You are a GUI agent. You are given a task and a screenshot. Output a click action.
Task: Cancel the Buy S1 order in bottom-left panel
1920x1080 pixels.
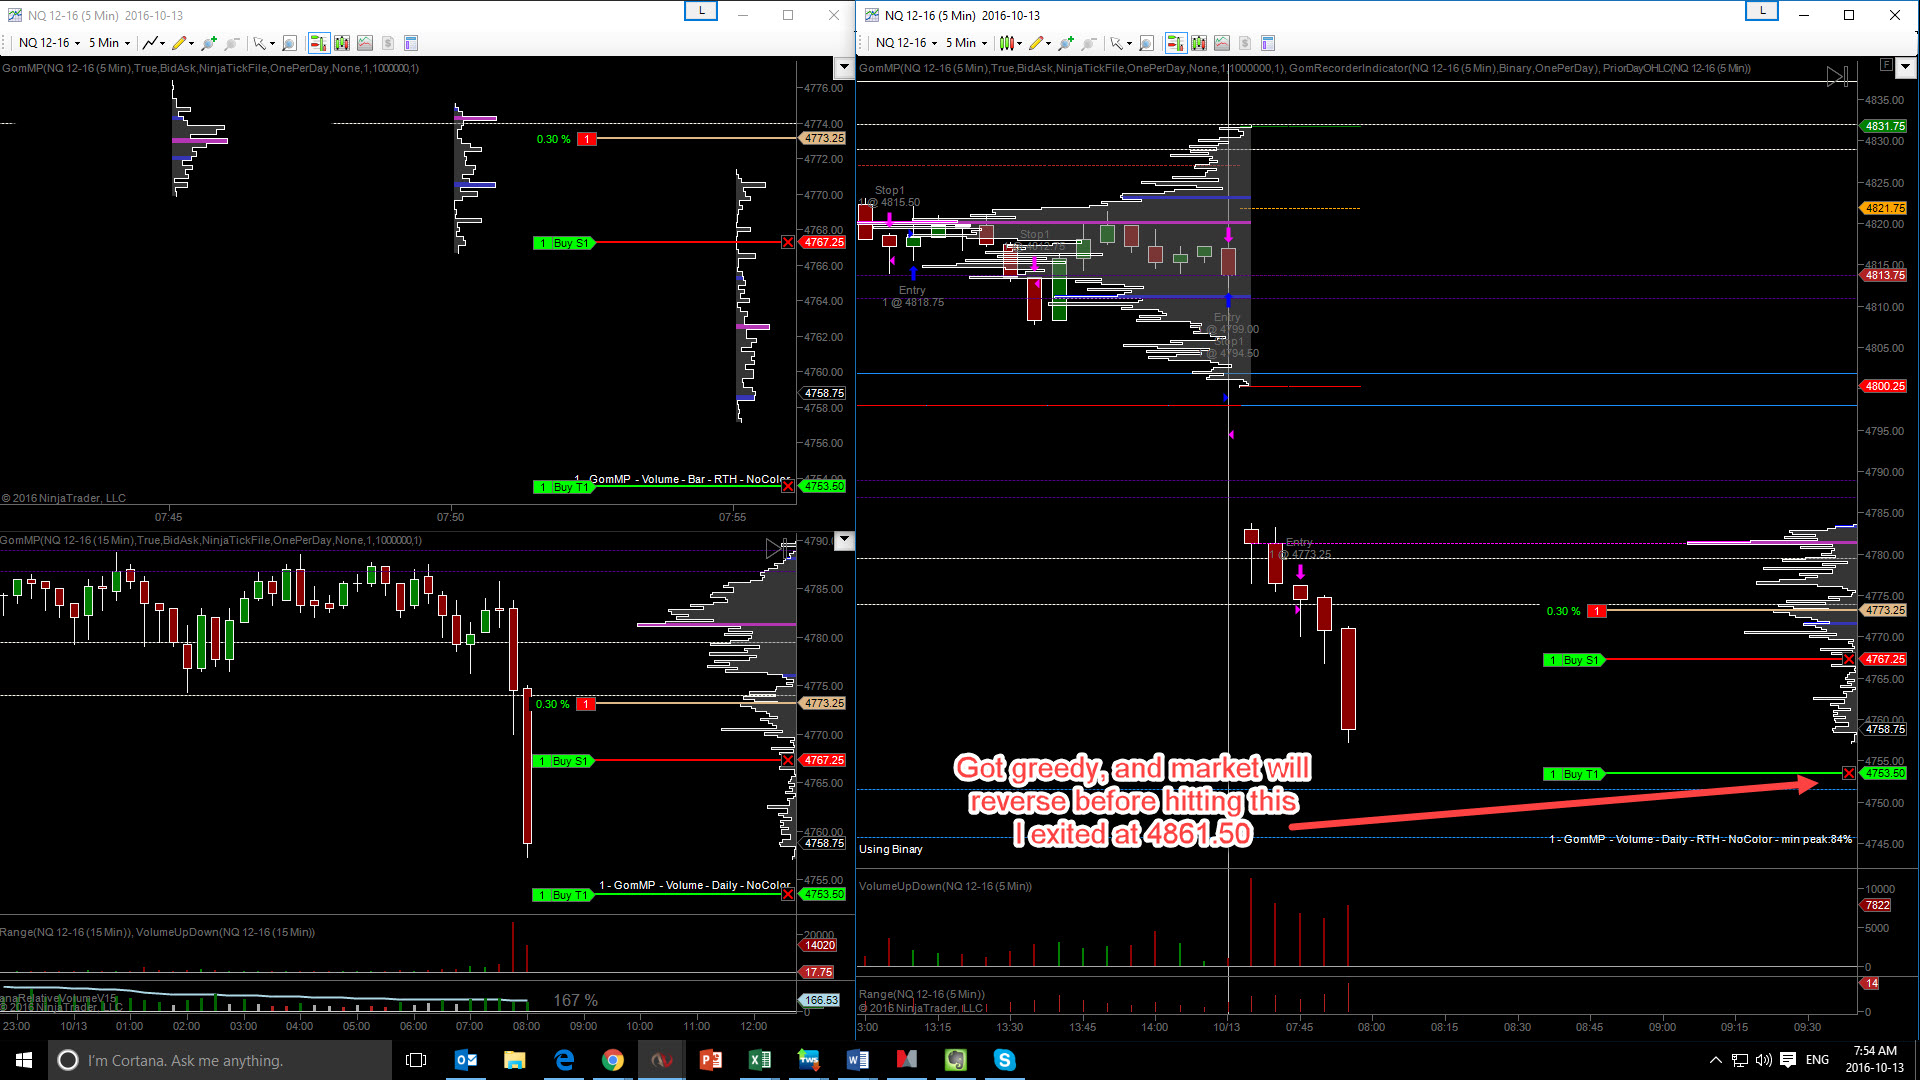point(788,761)
